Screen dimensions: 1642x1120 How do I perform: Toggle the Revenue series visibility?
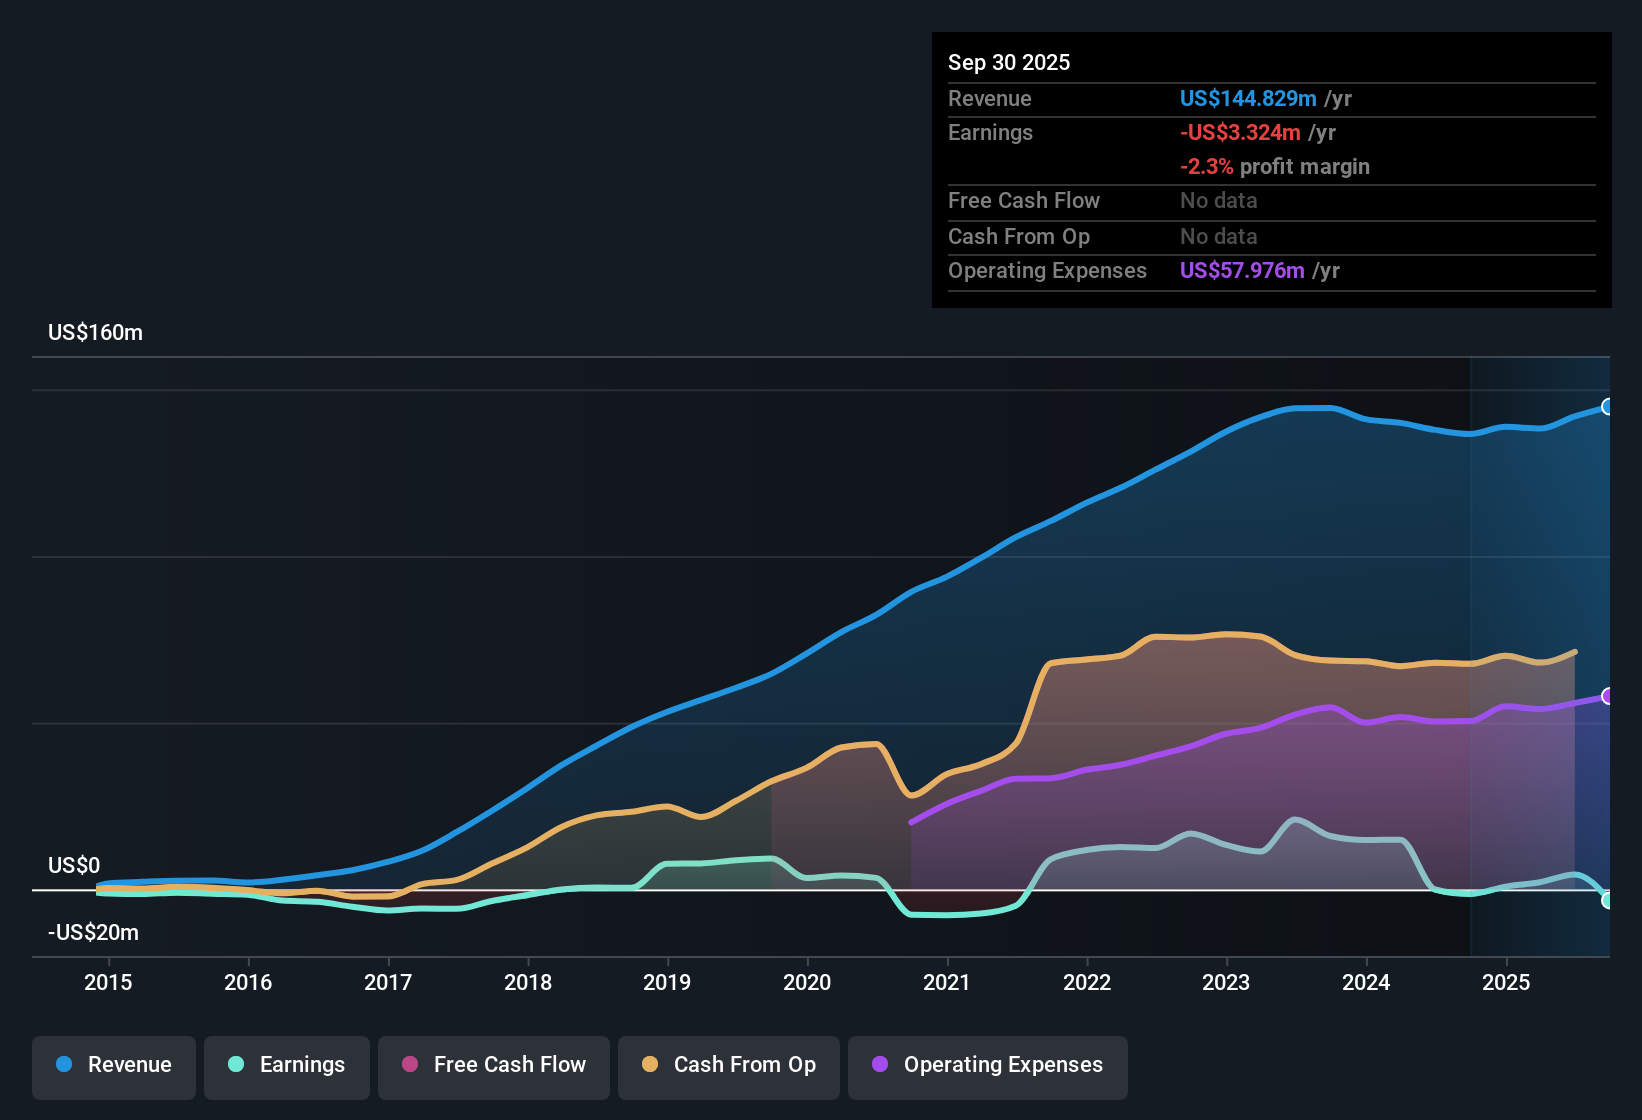coord(113,1067)
